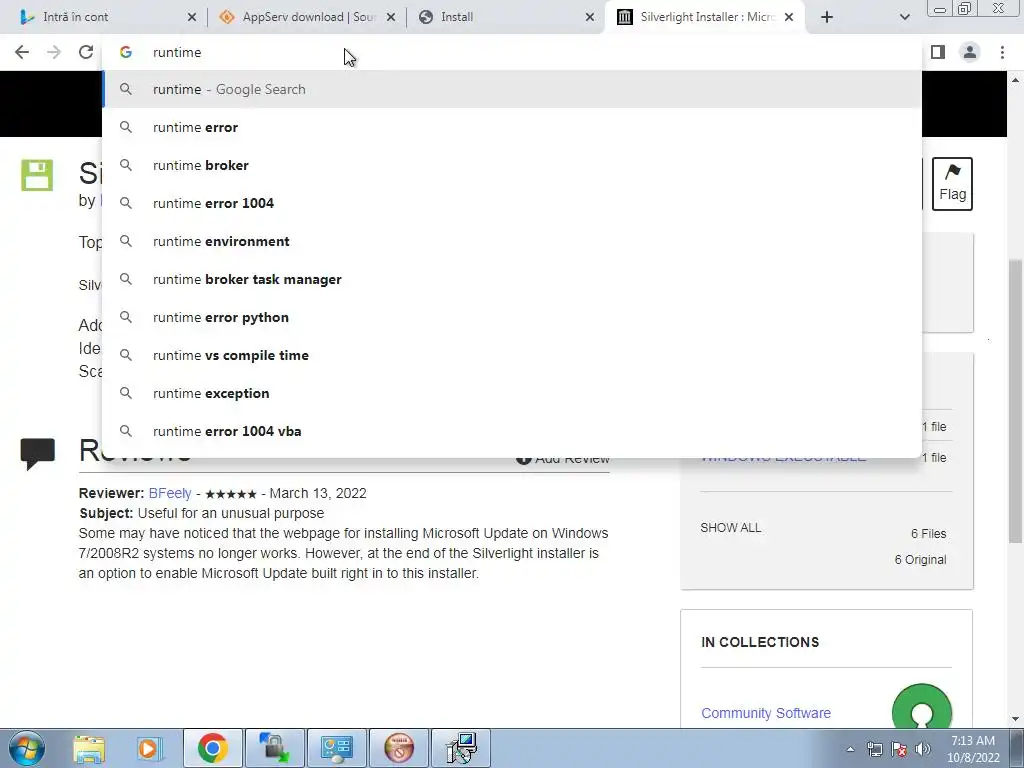Viewport: 1024px width, 768px height.
Task: Click the '6 Original' files text
Action: coord(920,560)
